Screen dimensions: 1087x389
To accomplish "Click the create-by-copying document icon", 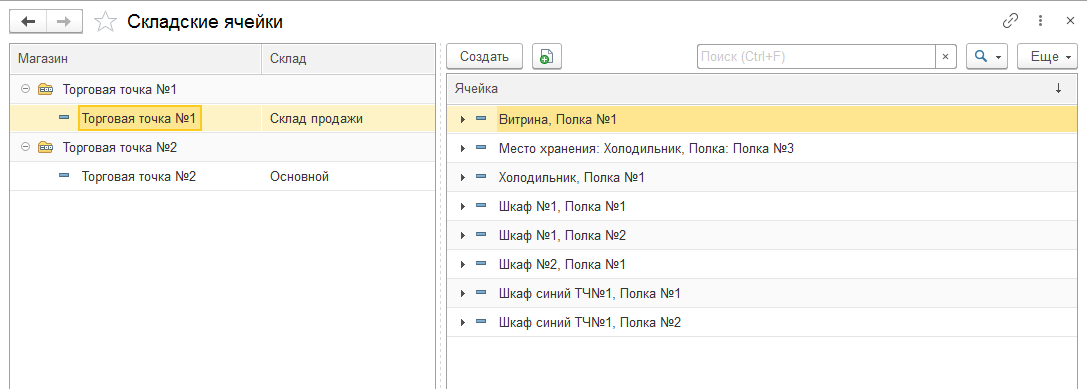I will pyautogui.click(x=546, y=57).
